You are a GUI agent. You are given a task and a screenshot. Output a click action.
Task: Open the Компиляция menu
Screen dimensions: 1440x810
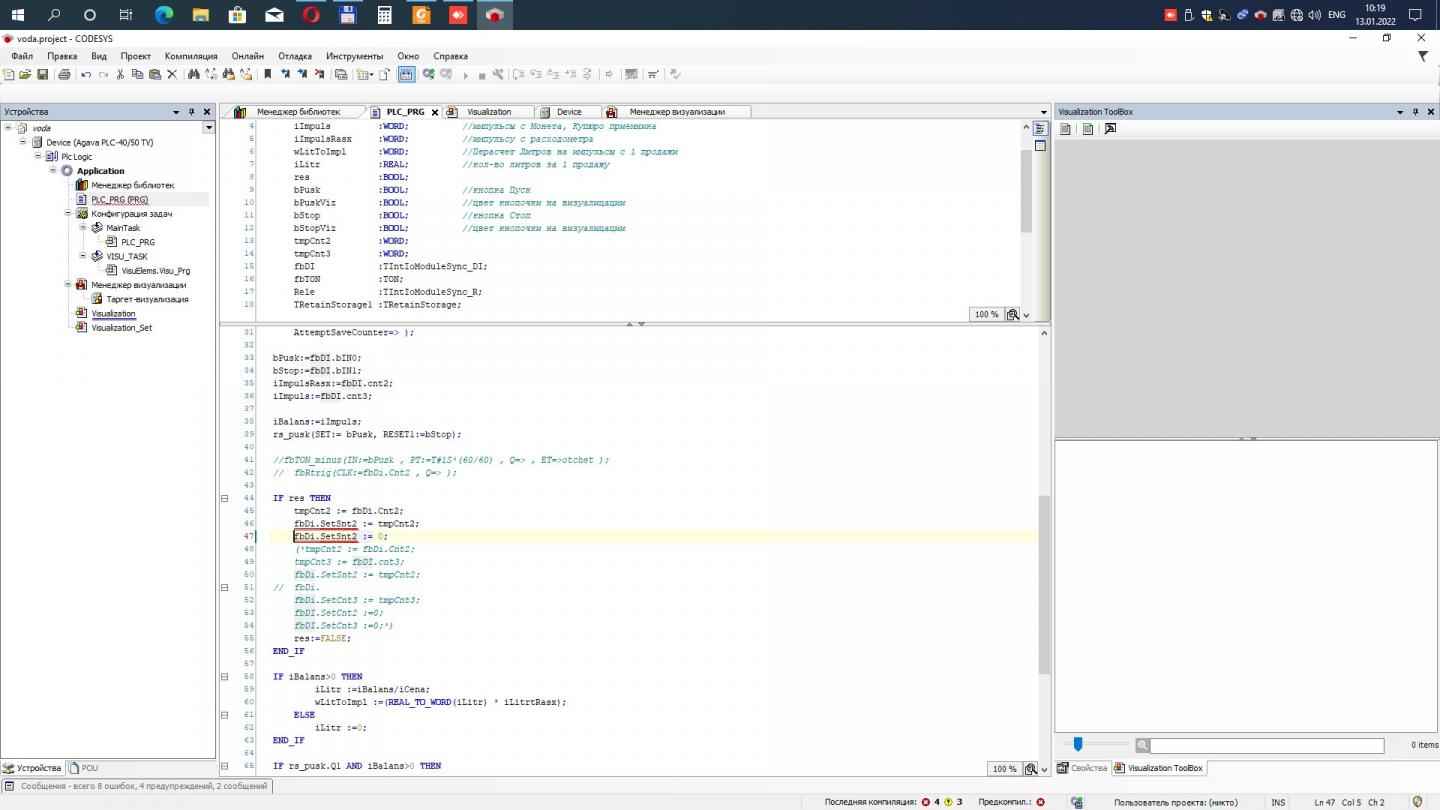[x=190, y=56]
